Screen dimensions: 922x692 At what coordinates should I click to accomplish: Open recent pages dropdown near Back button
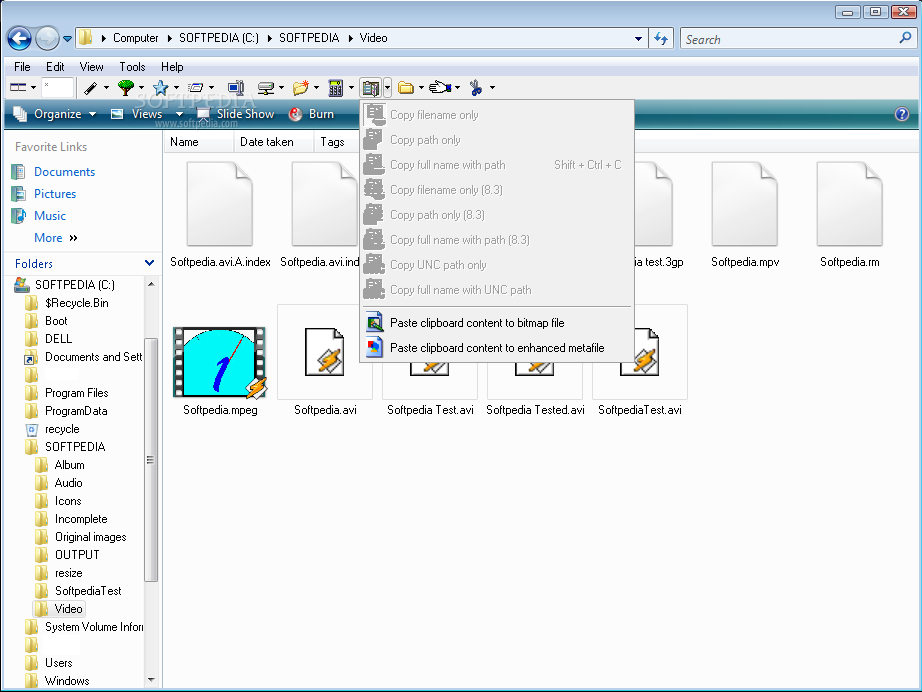(68, 39)
